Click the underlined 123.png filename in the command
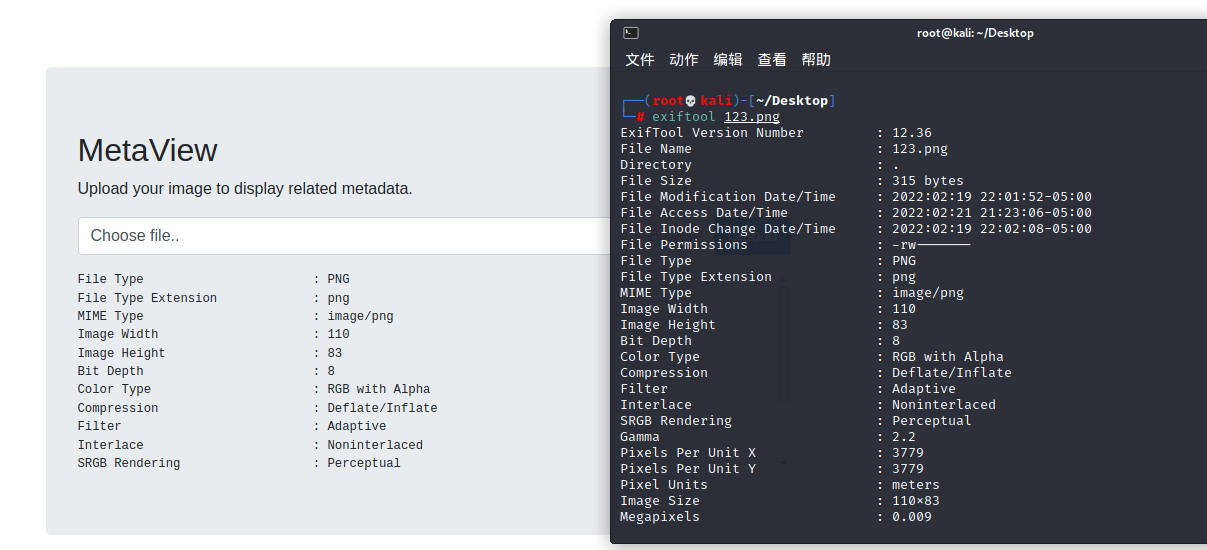Screen dimensions: 1207x550 click(752, 117)
